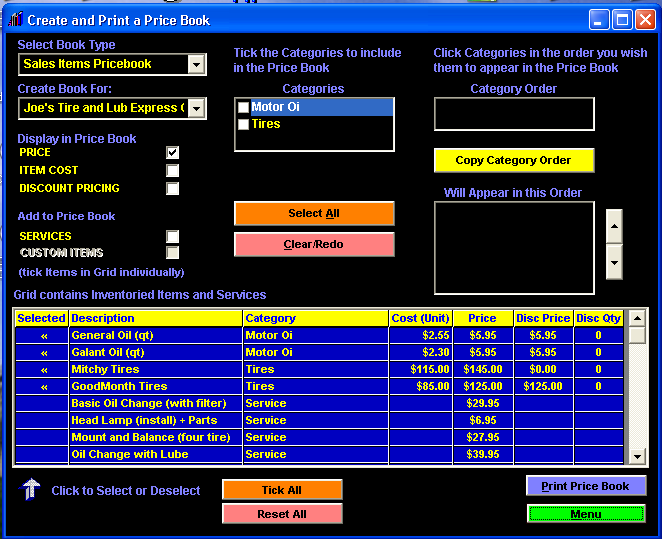The image size is (662, 539).
Task: Maximize the Price Book window
Action: click(x=622, y=19)
